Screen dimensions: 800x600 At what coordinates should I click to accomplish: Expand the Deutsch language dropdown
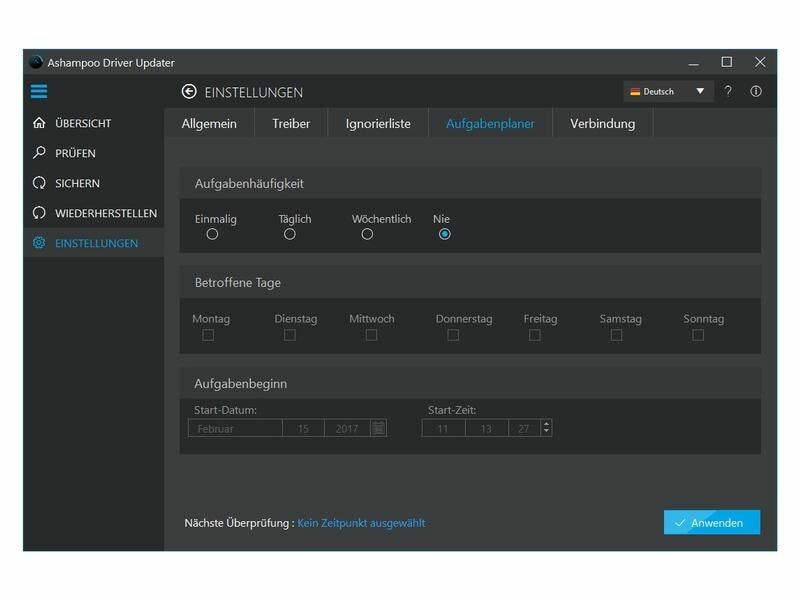tap(667, 92)
